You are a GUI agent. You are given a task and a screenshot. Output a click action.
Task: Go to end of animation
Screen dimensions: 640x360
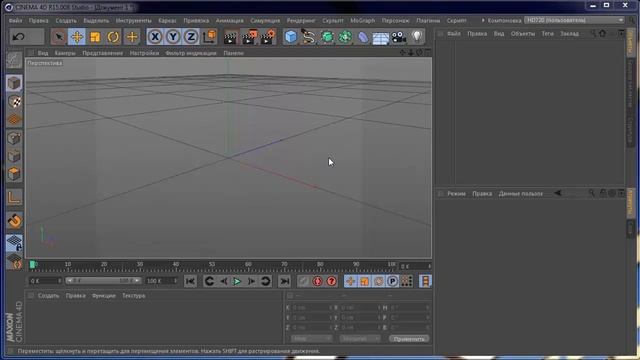coord(284,281)
